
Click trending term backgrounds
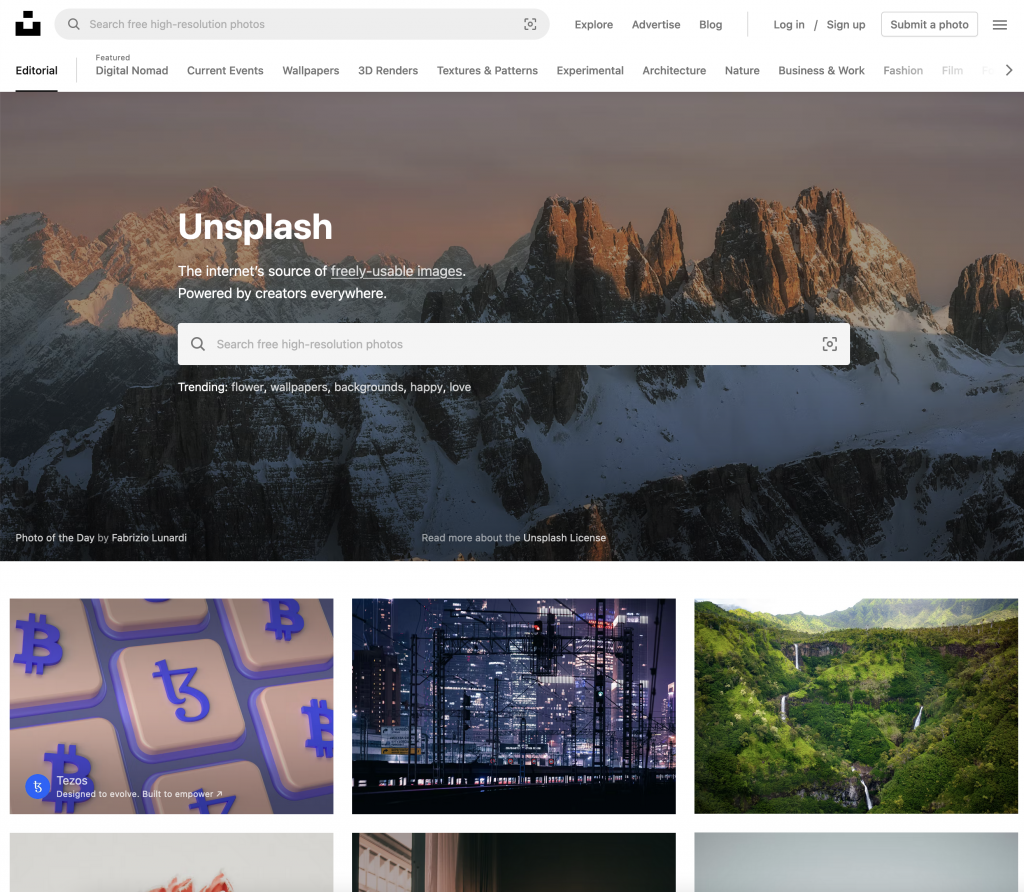tap(369, 387)
